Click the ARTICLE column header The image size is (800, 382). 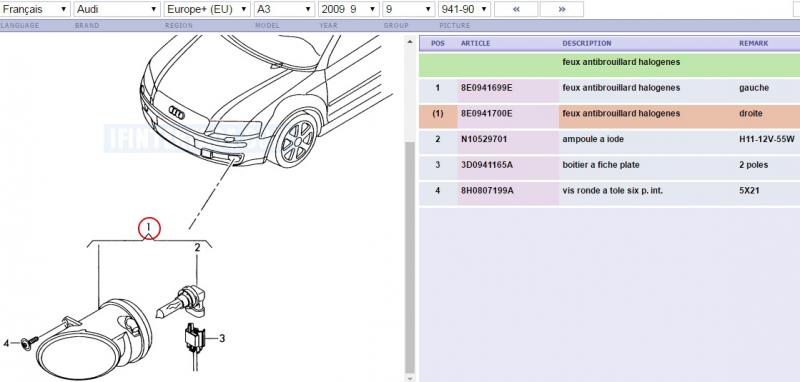(476, 43)
